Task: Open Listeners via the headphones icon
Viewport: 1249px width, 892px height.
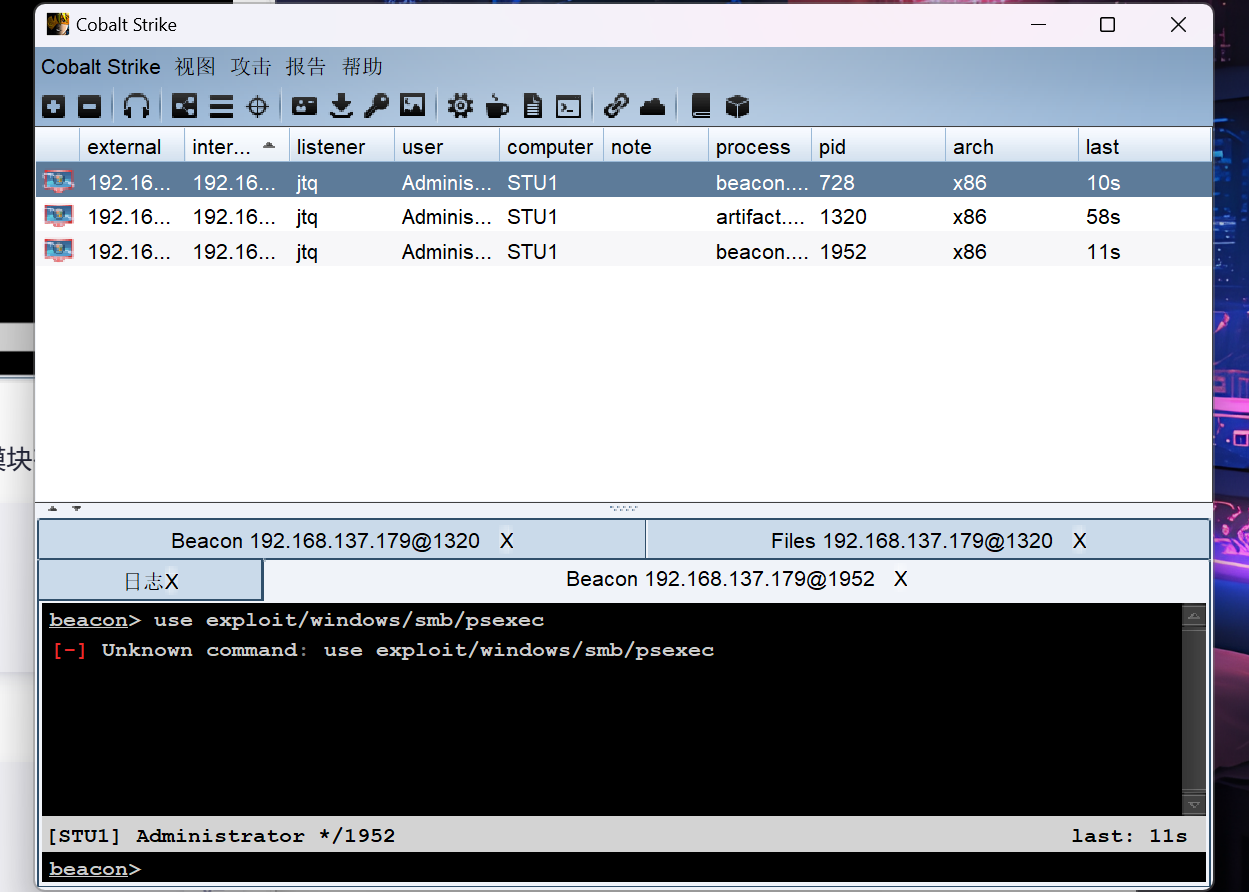Action: point(136,106)
